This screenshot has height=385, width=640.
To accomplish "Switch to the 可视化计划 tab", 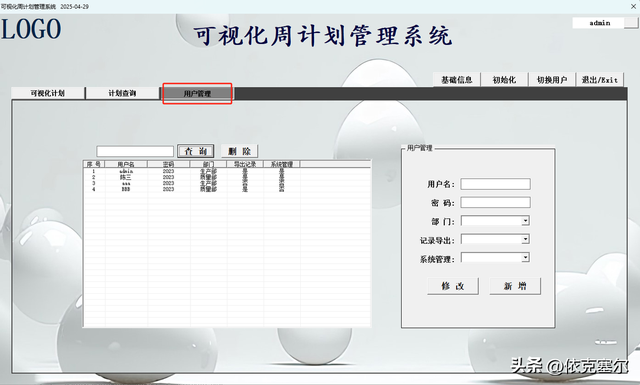I will (x=48, y=93).
